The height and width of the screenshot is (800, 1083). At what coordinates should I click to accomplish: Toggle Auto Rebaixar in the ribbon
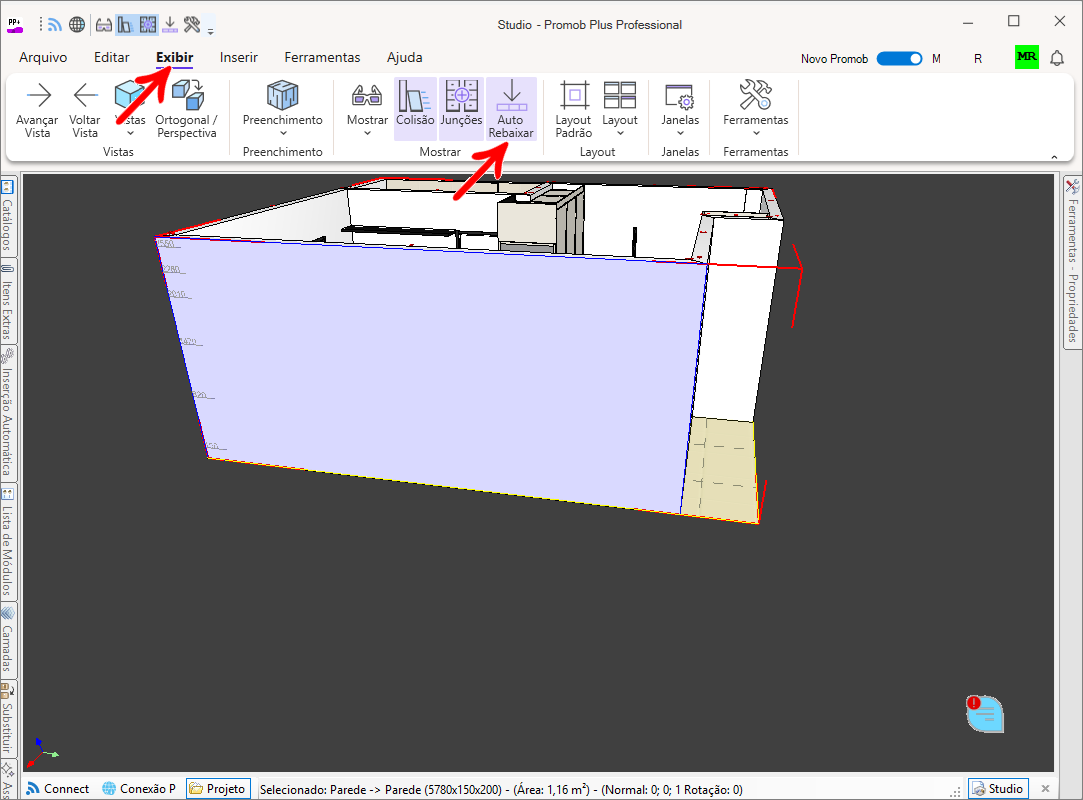pyautogui.click(x=511, y=109)
